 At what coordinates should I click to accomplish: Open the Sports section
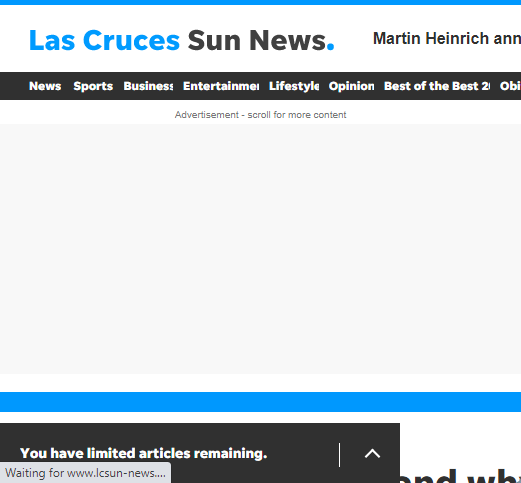(x=93, y=86)
